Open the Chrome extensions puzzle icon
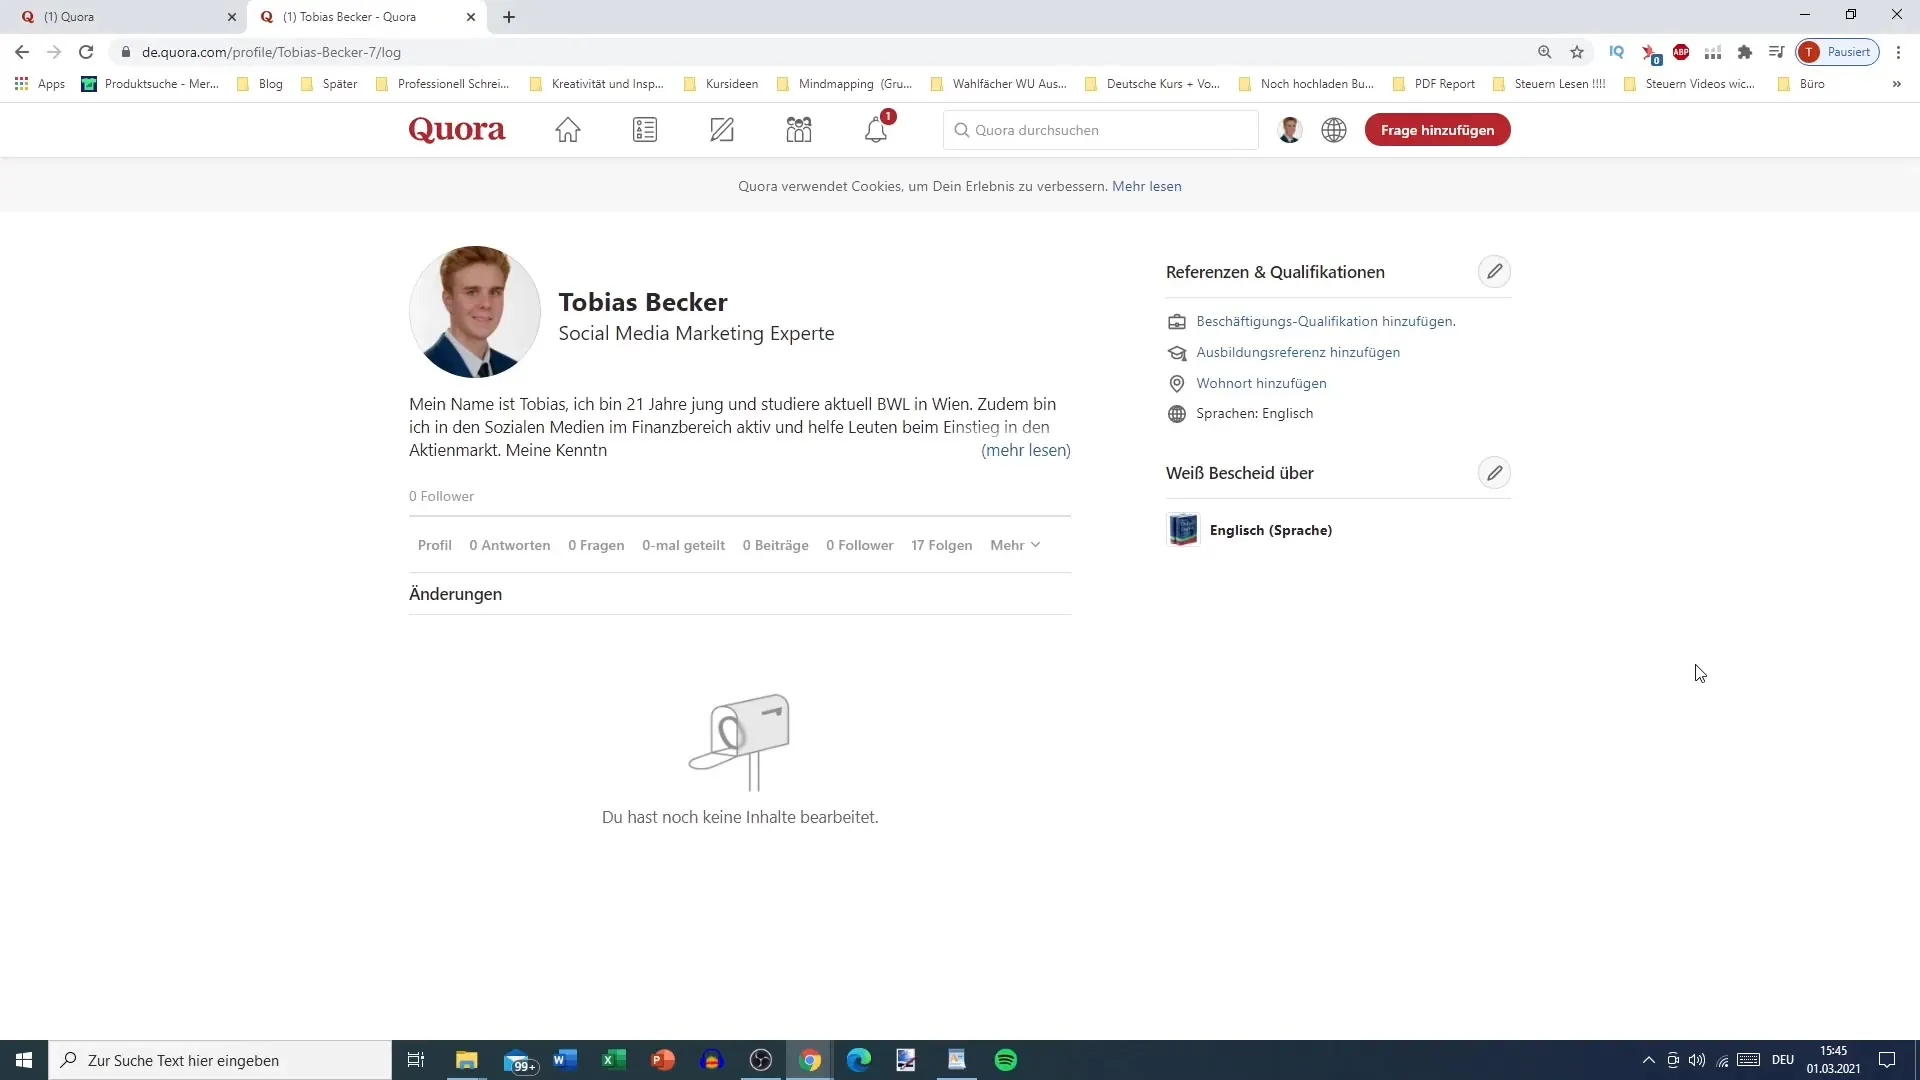The width and height of the screenshot is (1920, 1080). click(x=1745, y=52)
